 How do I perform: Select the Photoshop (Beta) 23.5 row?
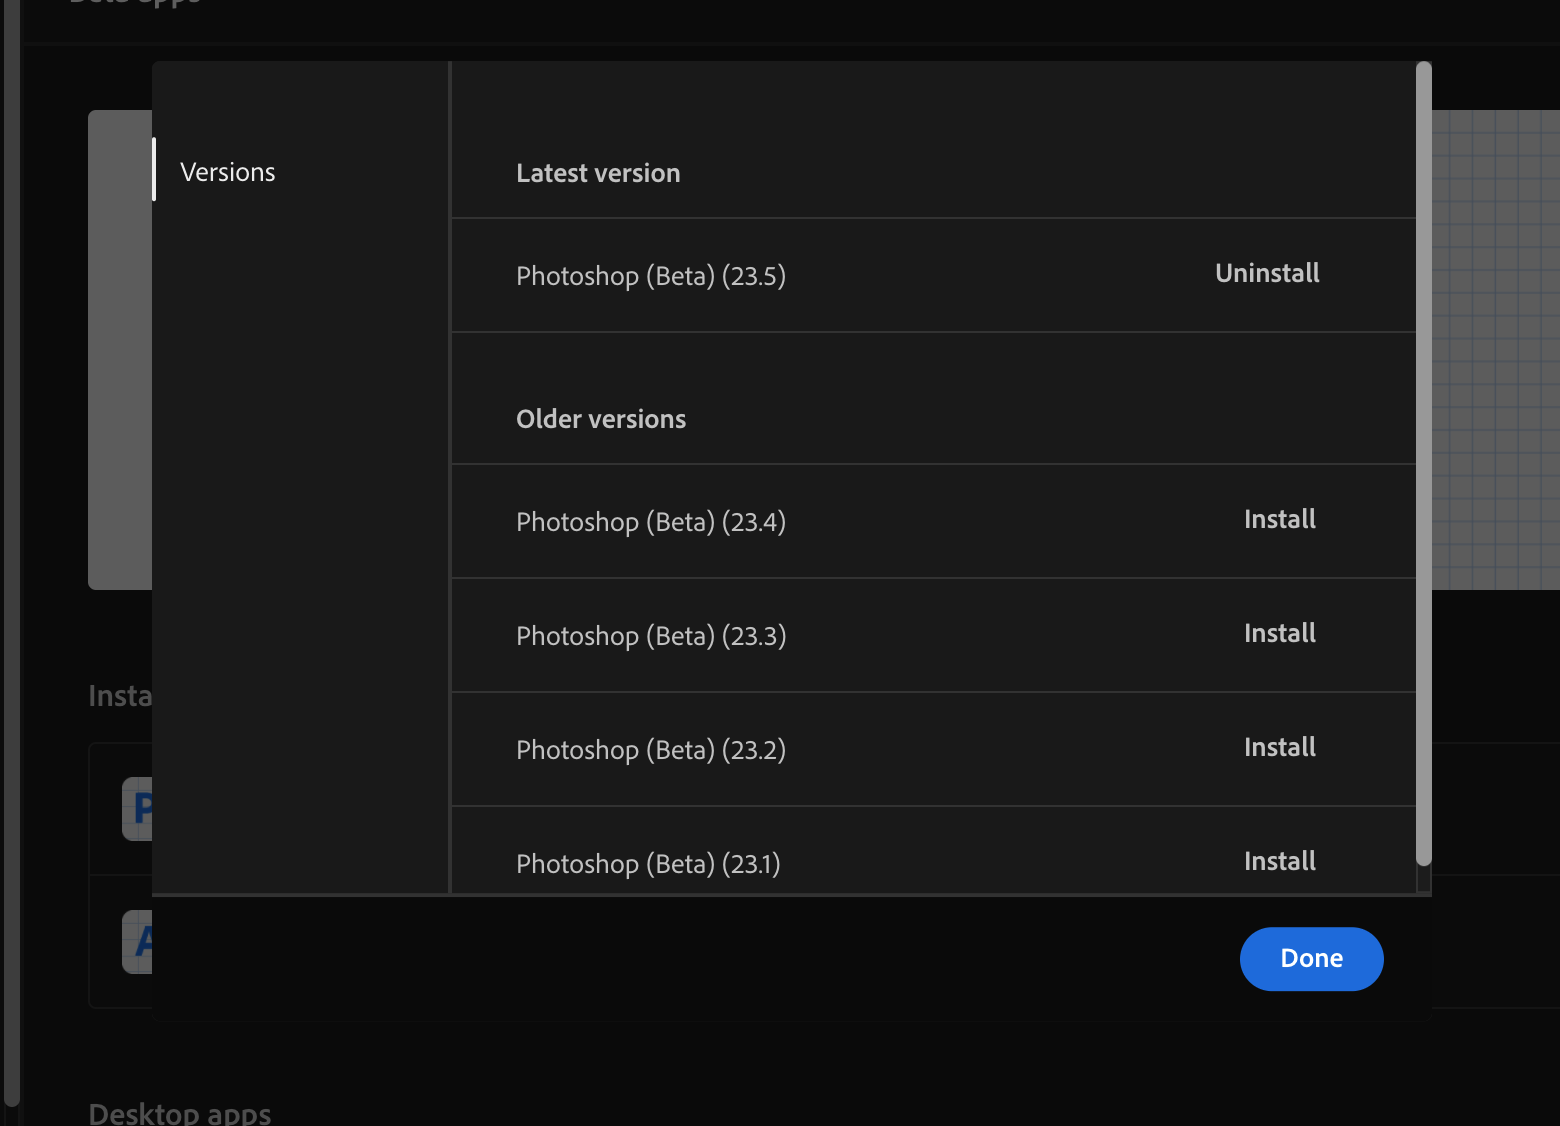coord(651,275)
